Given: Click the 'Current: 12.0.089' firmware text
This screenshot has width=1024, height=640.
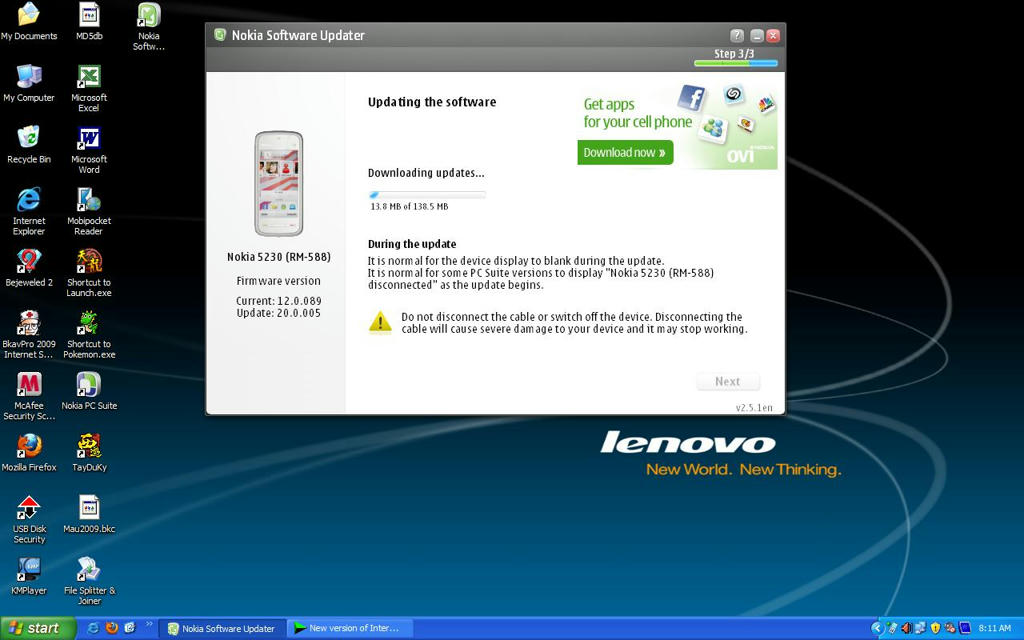Looking at the screenshot, I should coord(279,301).
